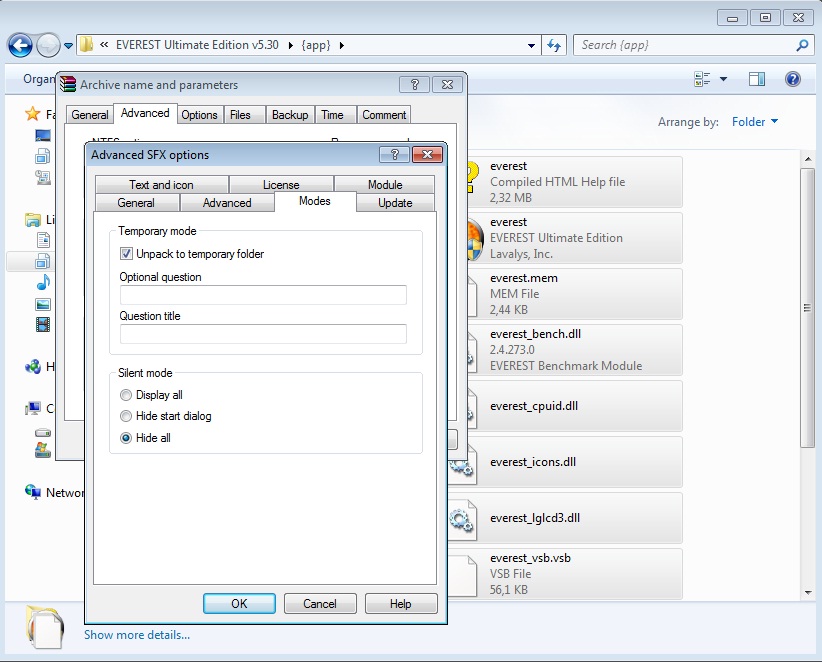The height and width of the screenshot is (662, 822).
Task: Open the License tab in SFX options
Action: pyautogui.click(x=281, y=185)
